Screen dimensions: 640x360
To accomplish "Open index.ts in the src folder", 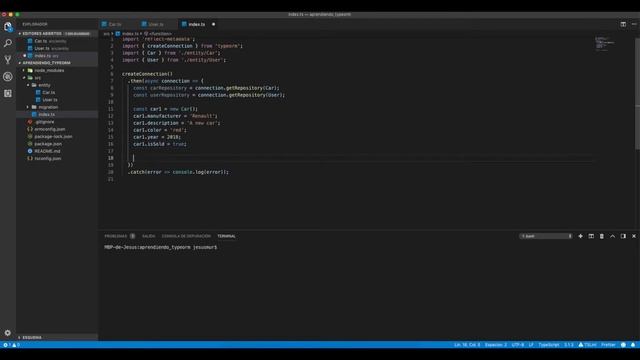I will 57,114.
